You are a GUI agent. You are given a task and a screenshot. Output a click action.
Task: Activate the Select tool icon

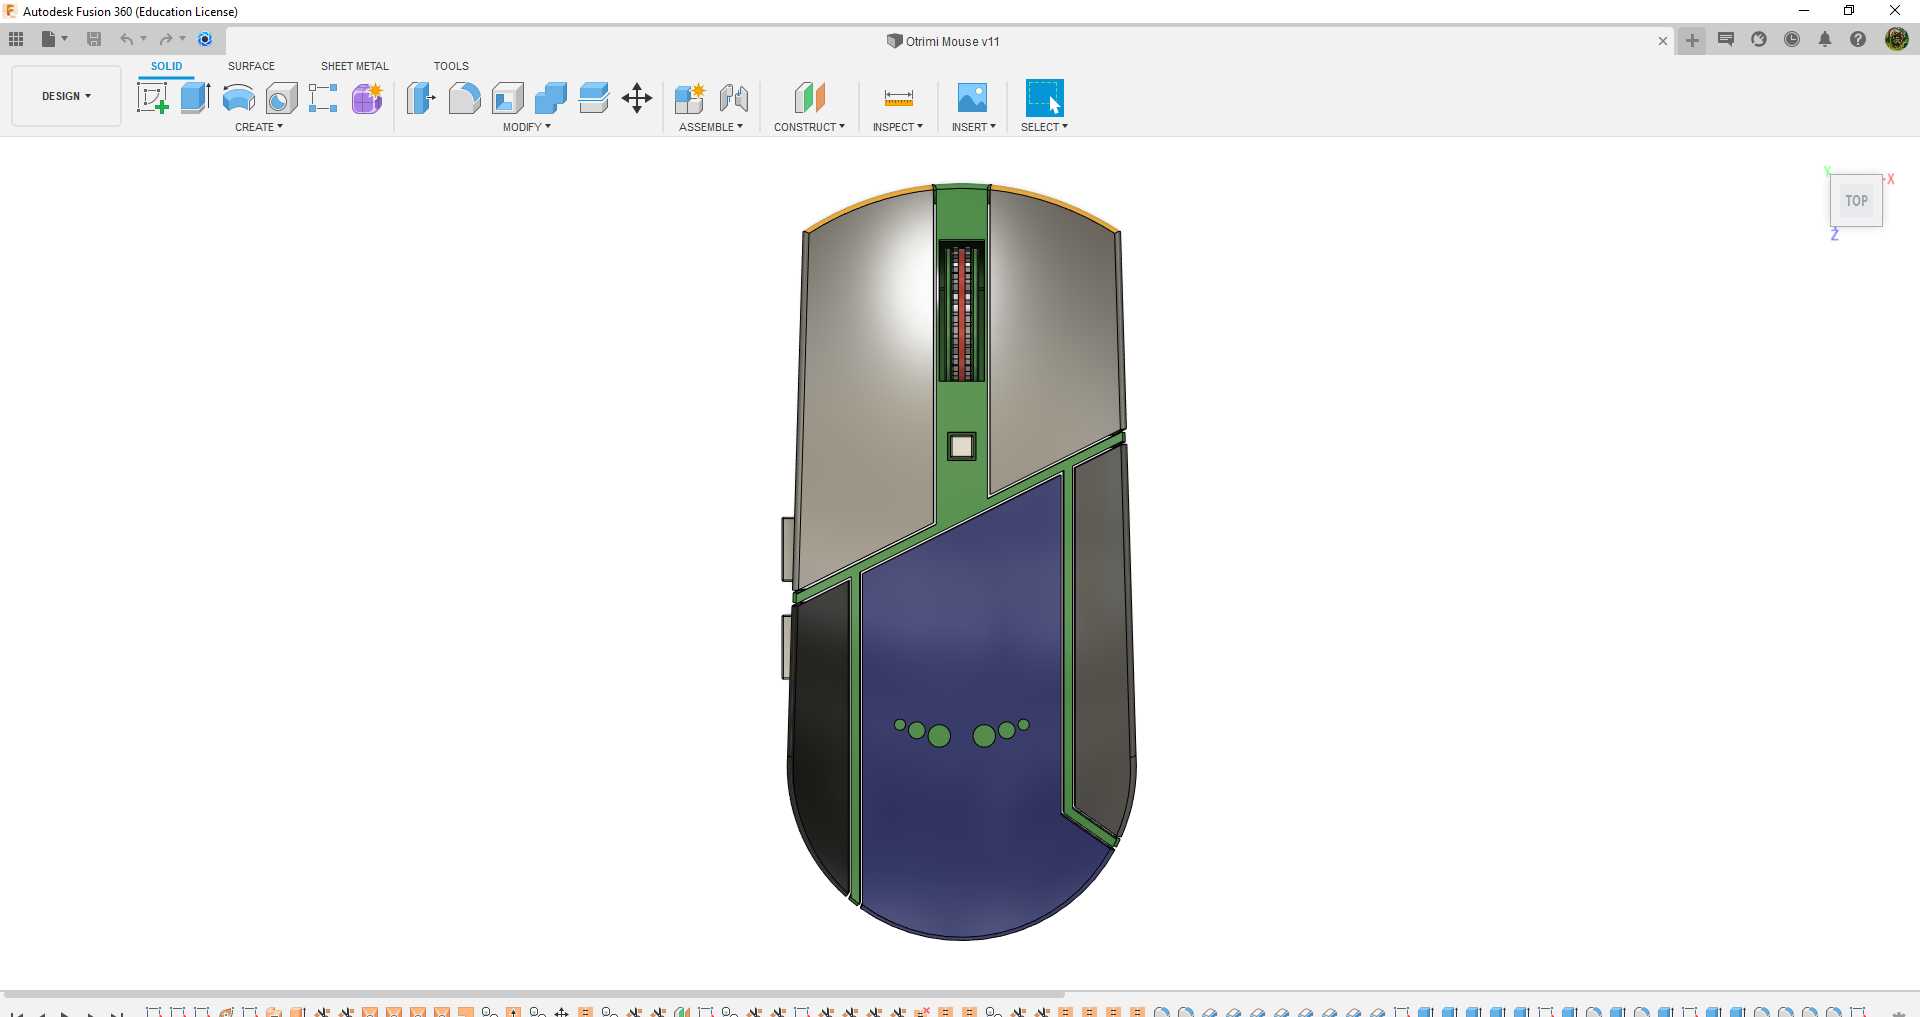pyautogui.click(x=1045, y=98)
